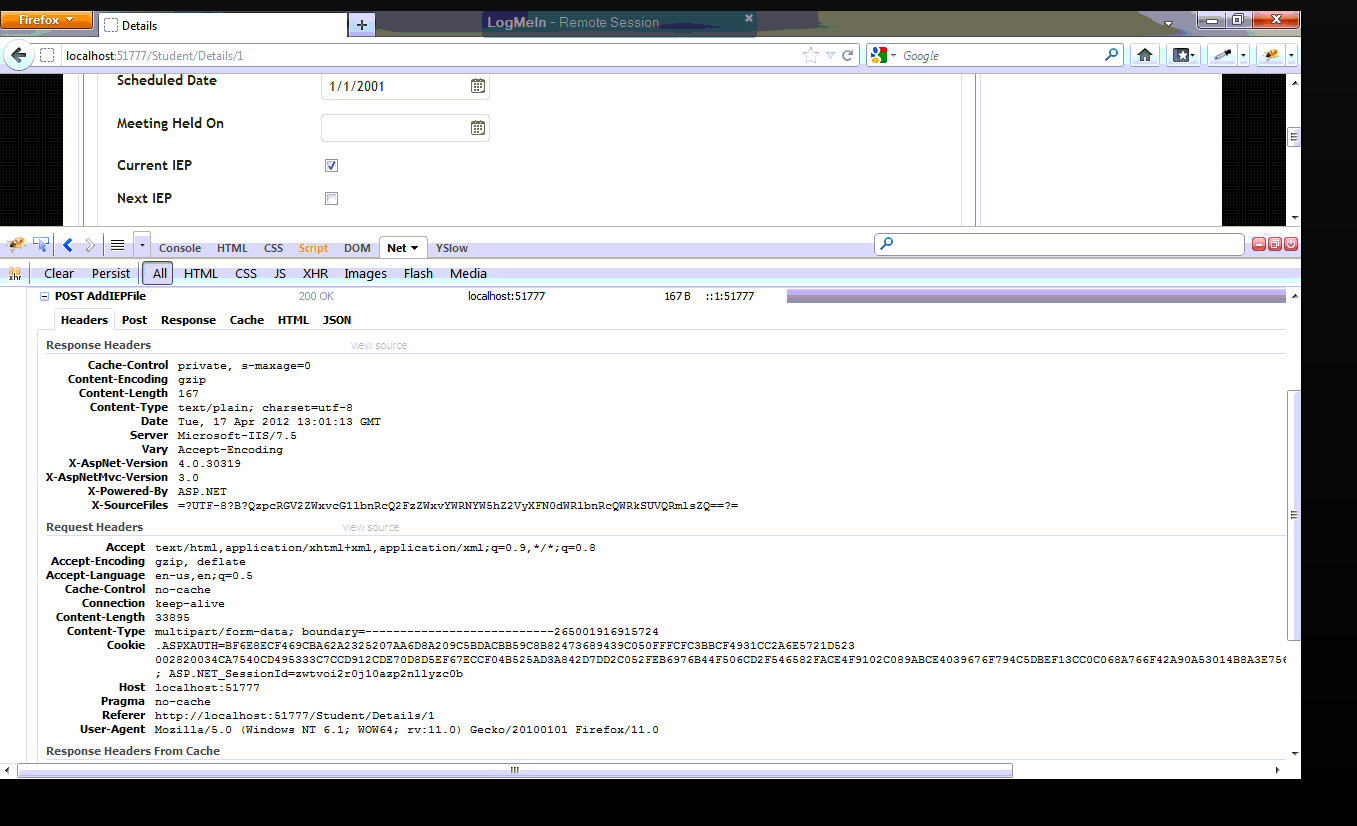The image size is (1357, 826).
Task: Deactivate Firebug with the red power icon
Action: tap(1291, 244)
